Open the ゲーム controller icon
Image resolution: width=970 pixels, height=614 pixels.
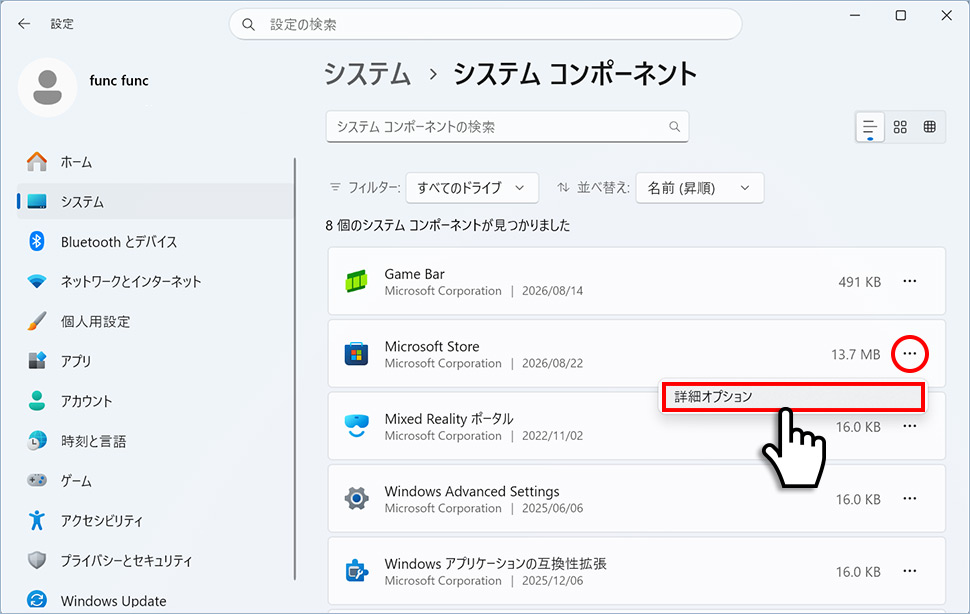[x=37, y=480]
